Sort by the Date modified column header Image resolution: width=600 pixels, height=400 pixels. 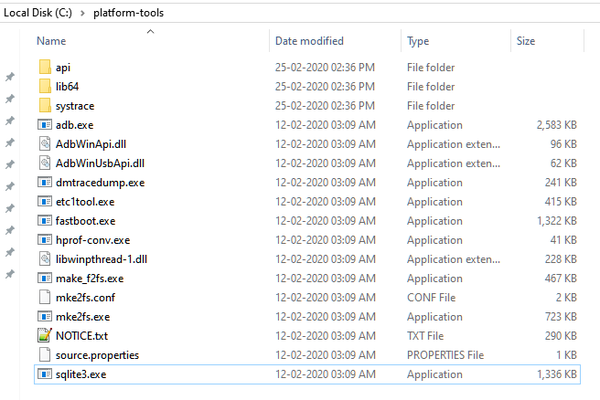(x=309, y=41)
